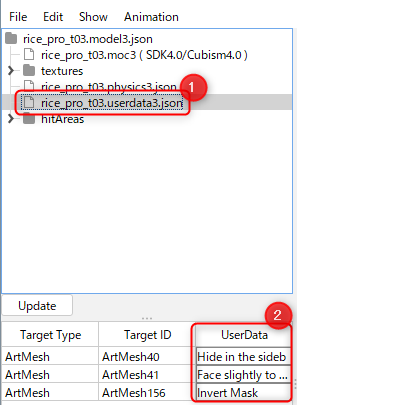Expand the textures folder chevron
Viewport: 400px width, 405px height.
click(x=11, y=70)
